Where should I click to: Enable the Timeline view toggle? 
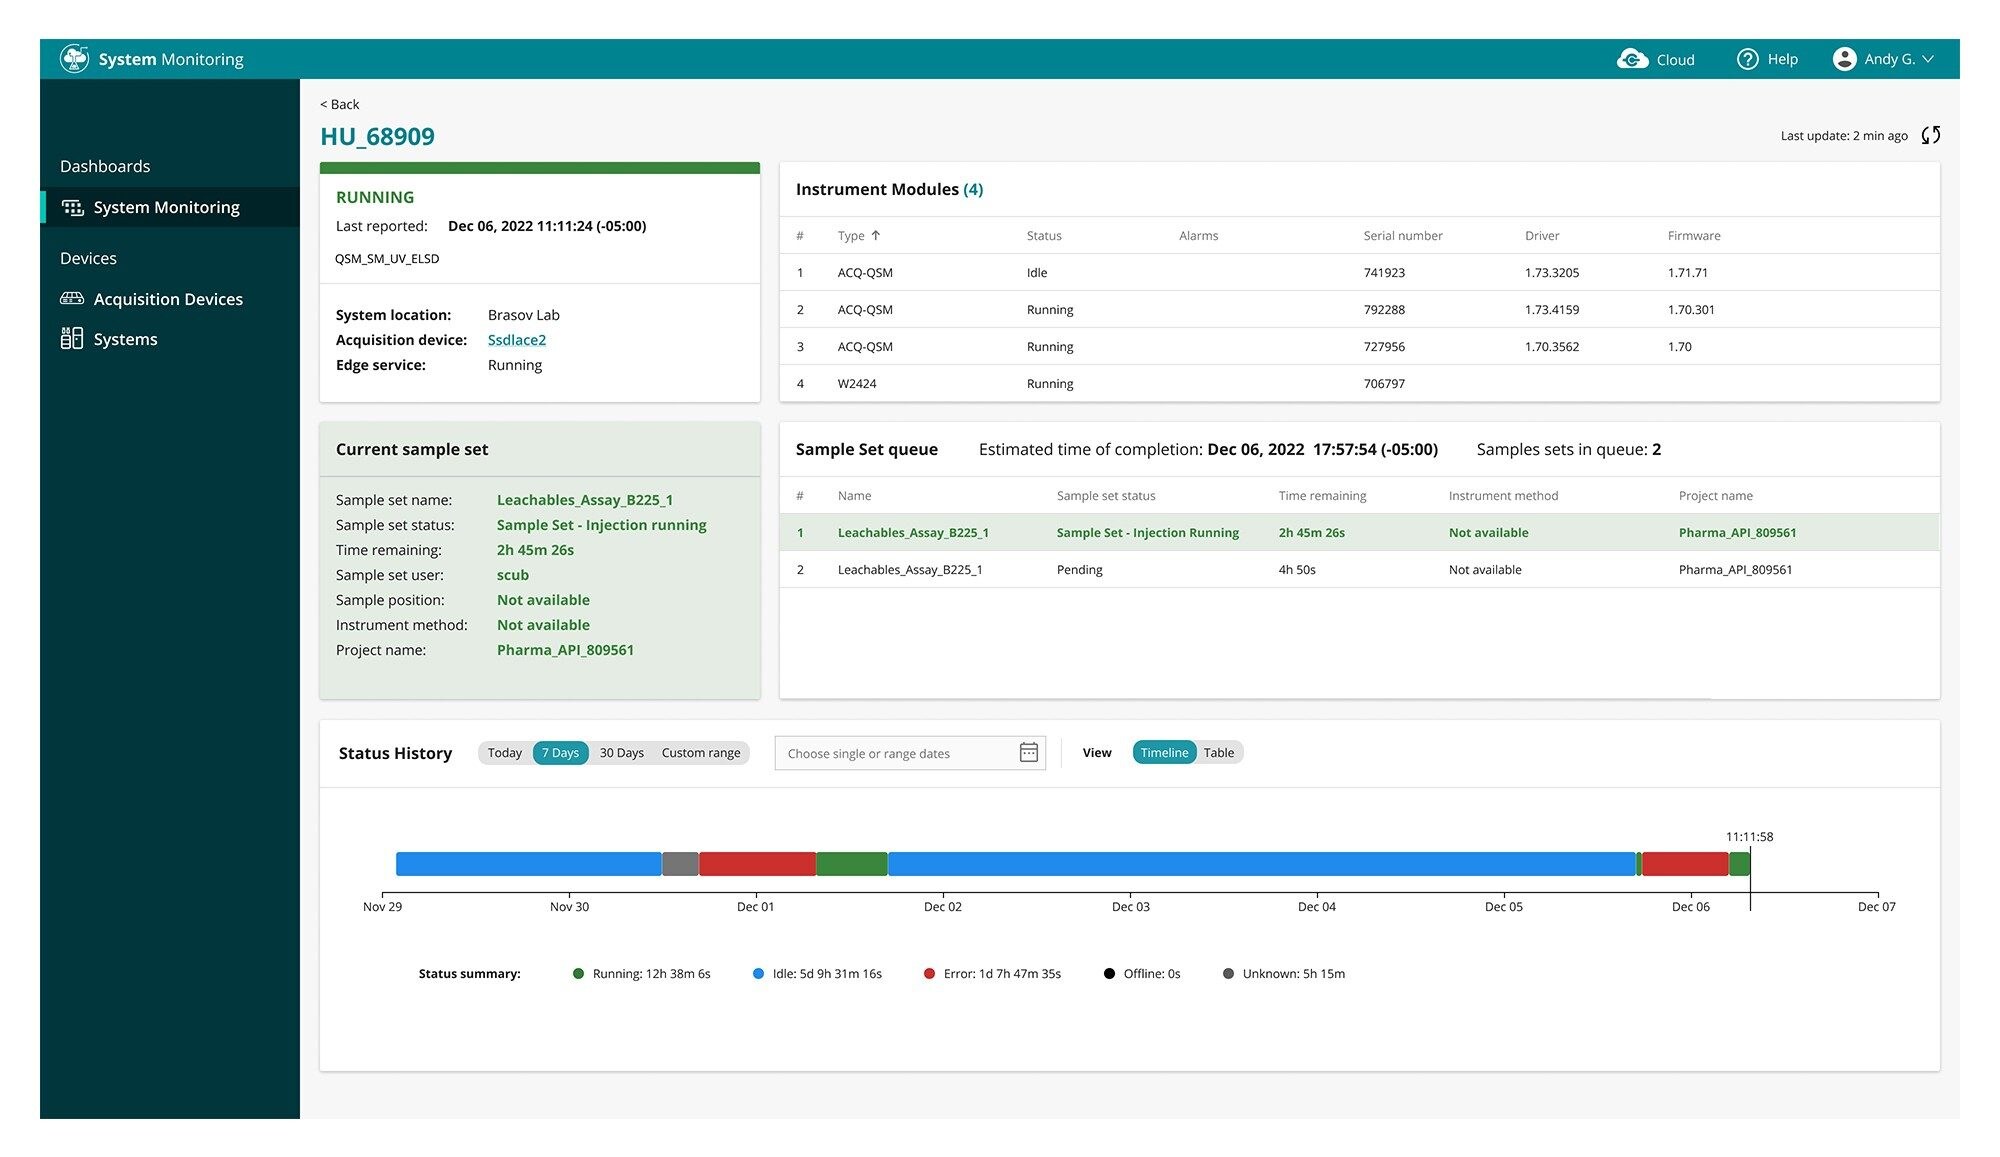(1163, 752)
